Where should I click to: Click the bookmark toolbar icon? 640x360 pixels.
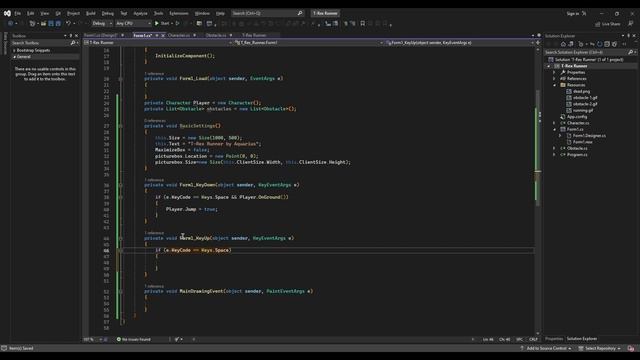point(362,24)
